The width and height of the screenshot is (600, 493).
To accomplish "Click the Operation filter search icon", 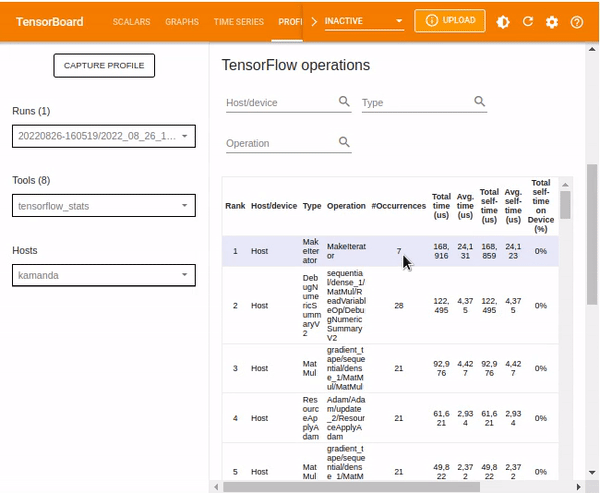I will click(x=344, y=142).
